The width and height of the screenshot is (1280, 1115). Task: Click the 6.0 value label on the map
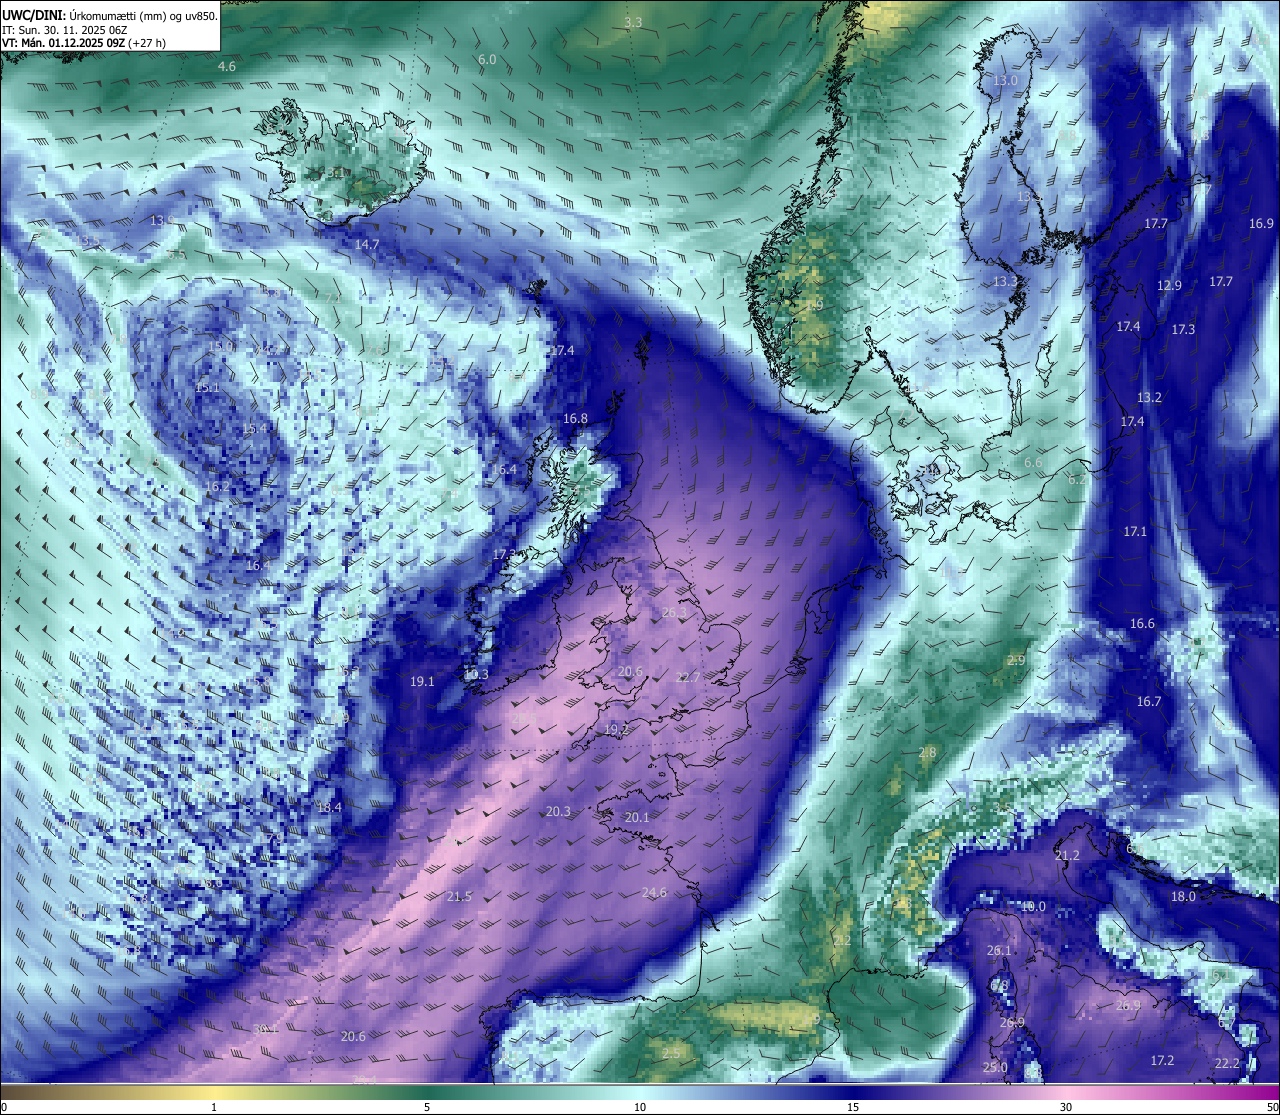487,60
